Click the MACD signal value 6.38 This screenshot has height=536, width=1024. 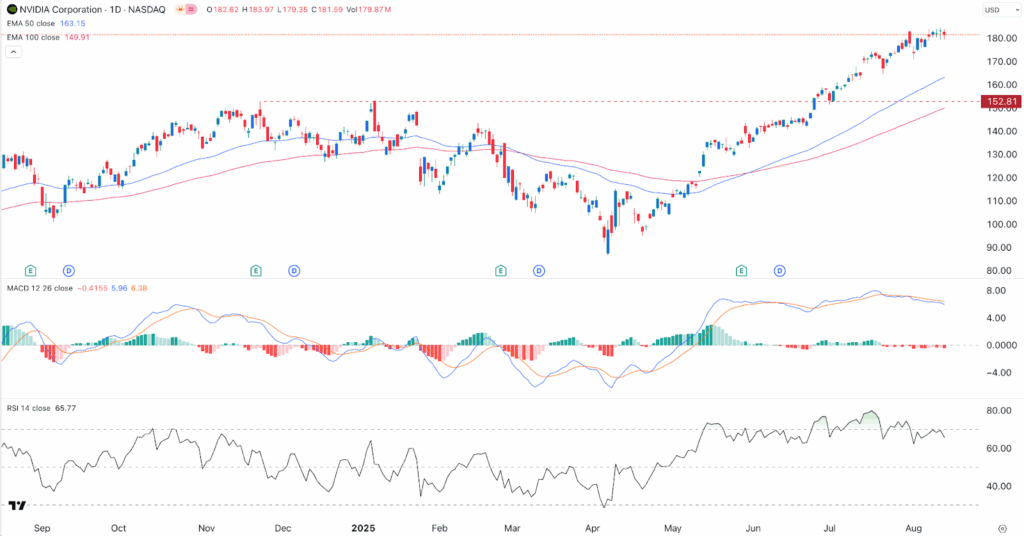[139, 288]
